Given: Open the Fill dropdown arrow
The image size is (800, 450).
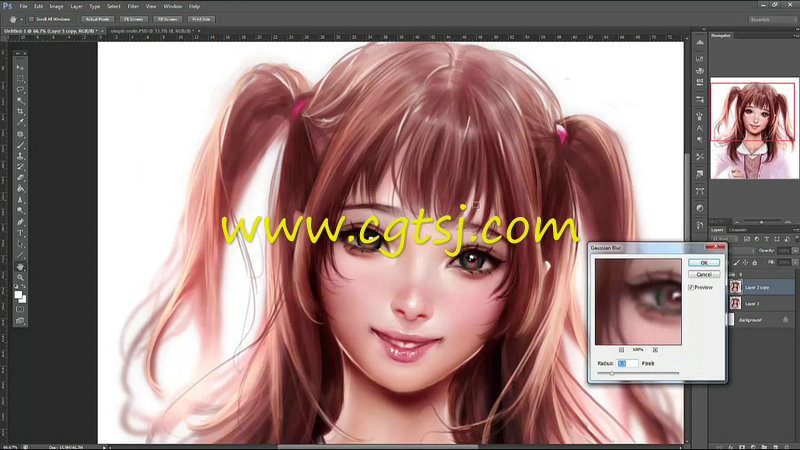Looking at the screenshot, I should [795, 262].
